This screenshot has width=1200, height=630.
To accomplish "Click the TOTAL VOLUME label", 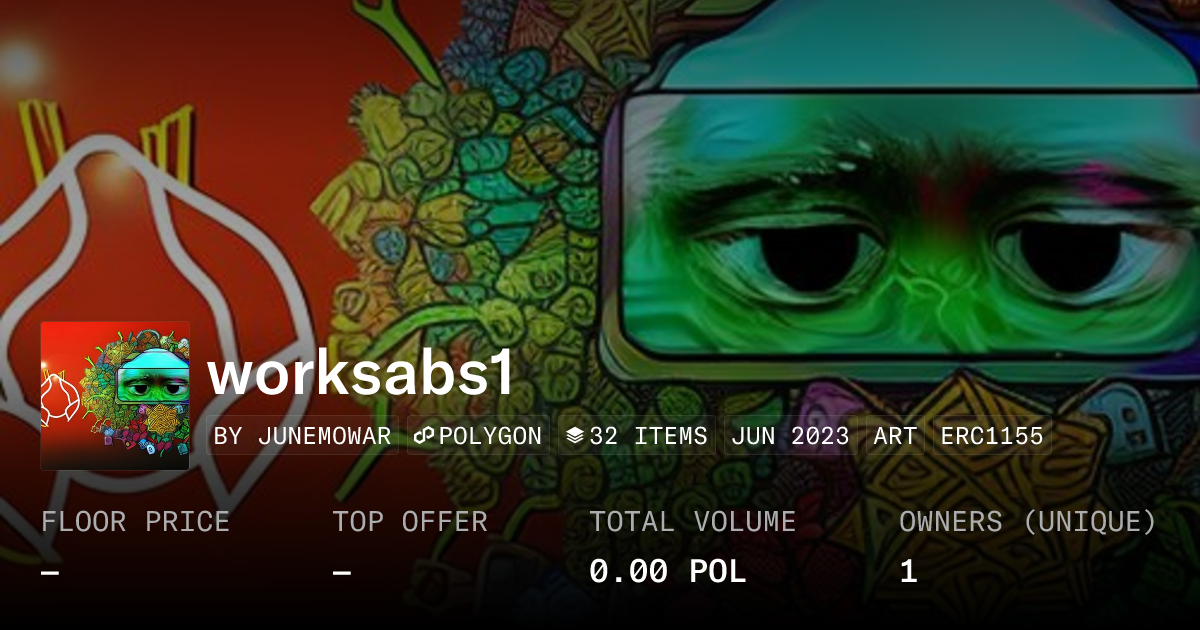I will click(x=692, y=522).
